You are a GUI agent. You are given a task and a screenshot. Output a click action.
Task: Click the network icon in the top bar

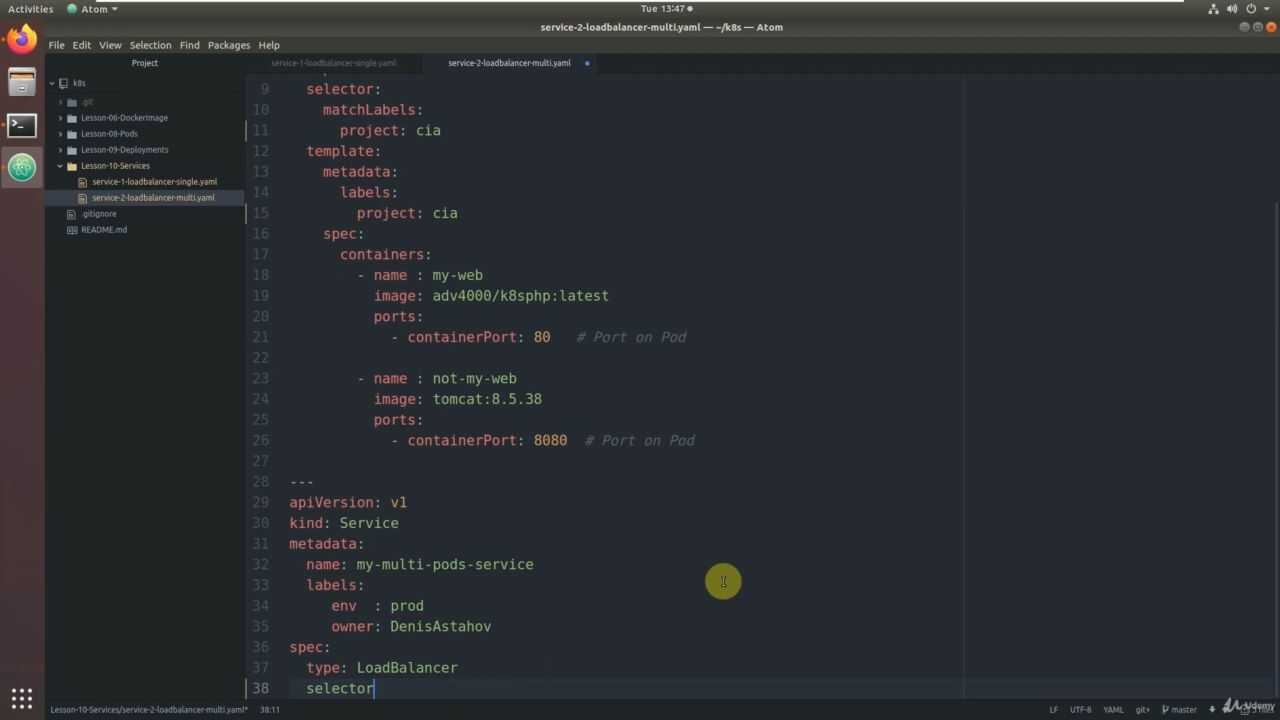(x=1214, y=9)
